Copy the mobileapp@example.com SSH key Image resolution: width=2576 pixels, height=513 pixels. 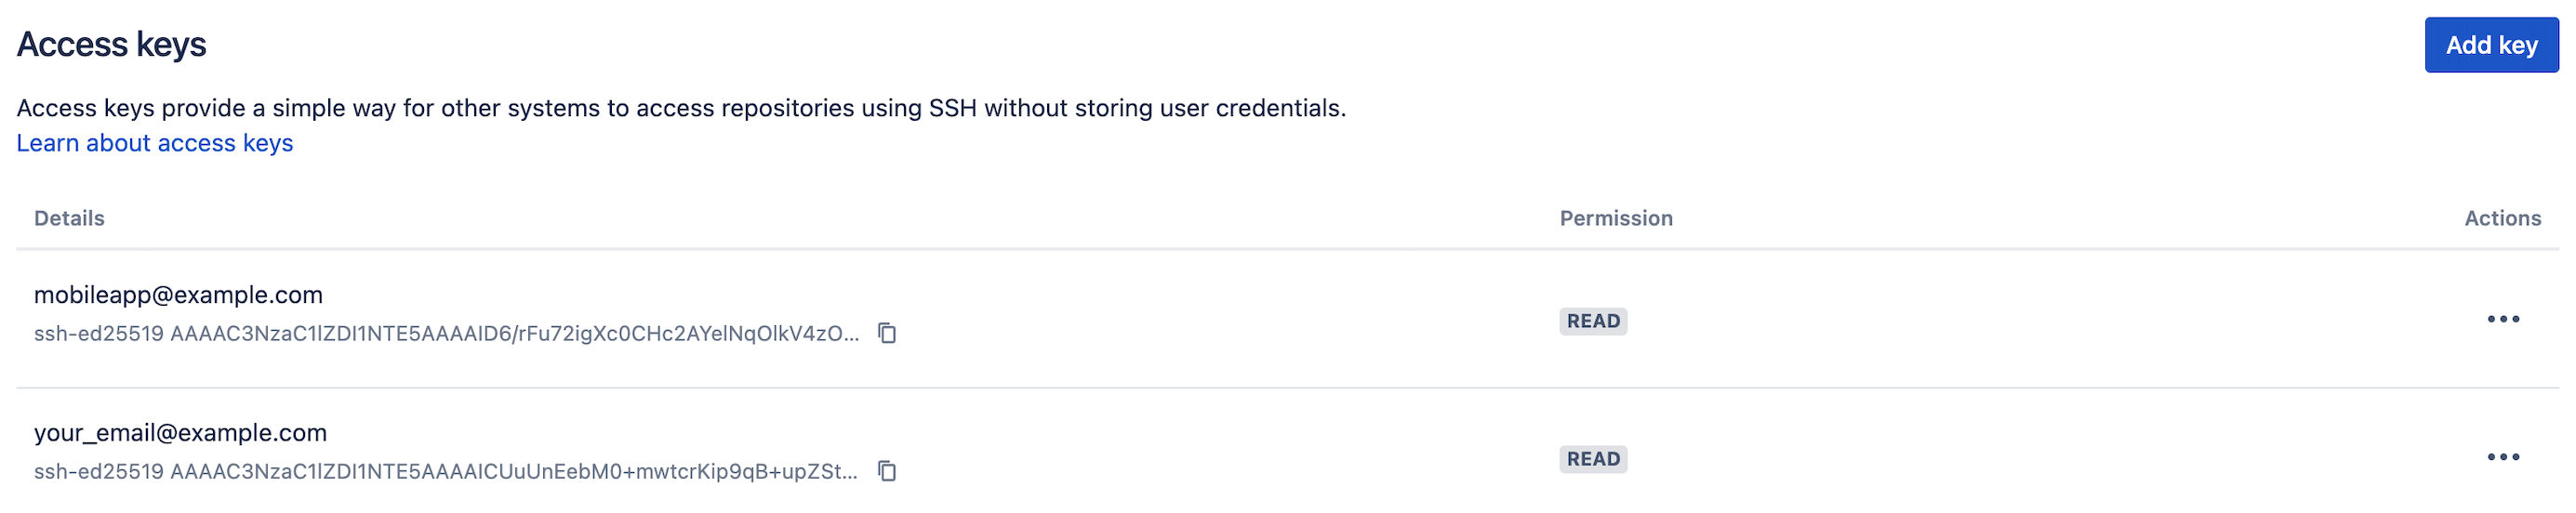click(887, 333)
